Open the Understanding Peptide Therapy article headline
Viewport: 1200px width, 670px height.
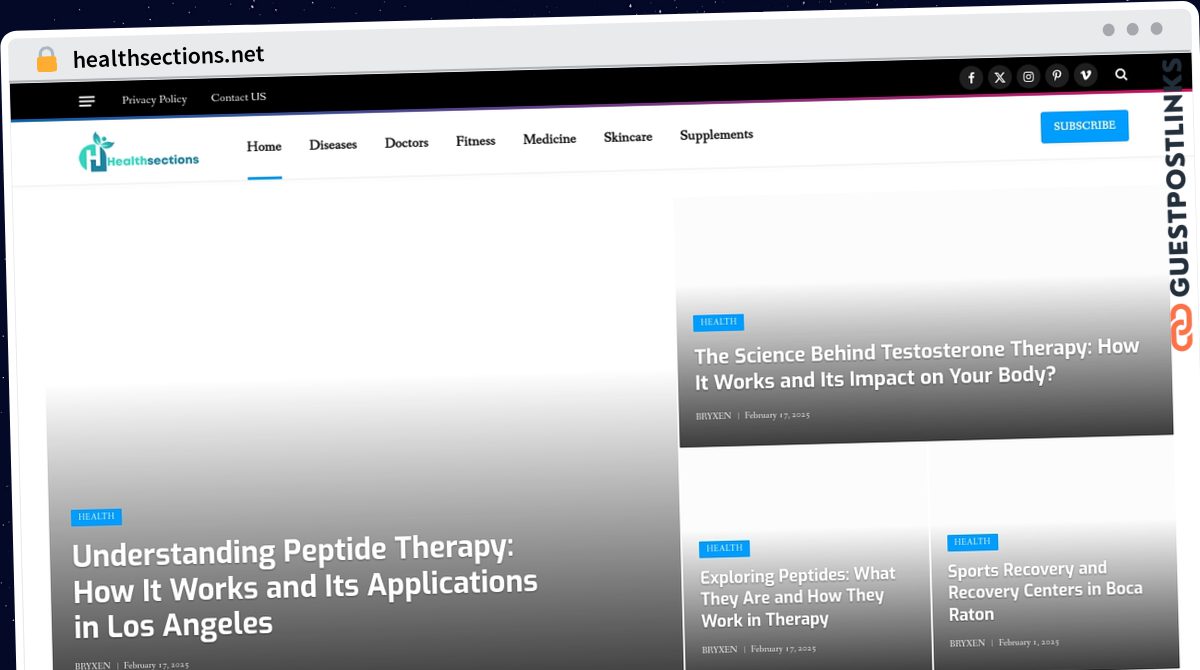tap(304, 588)
